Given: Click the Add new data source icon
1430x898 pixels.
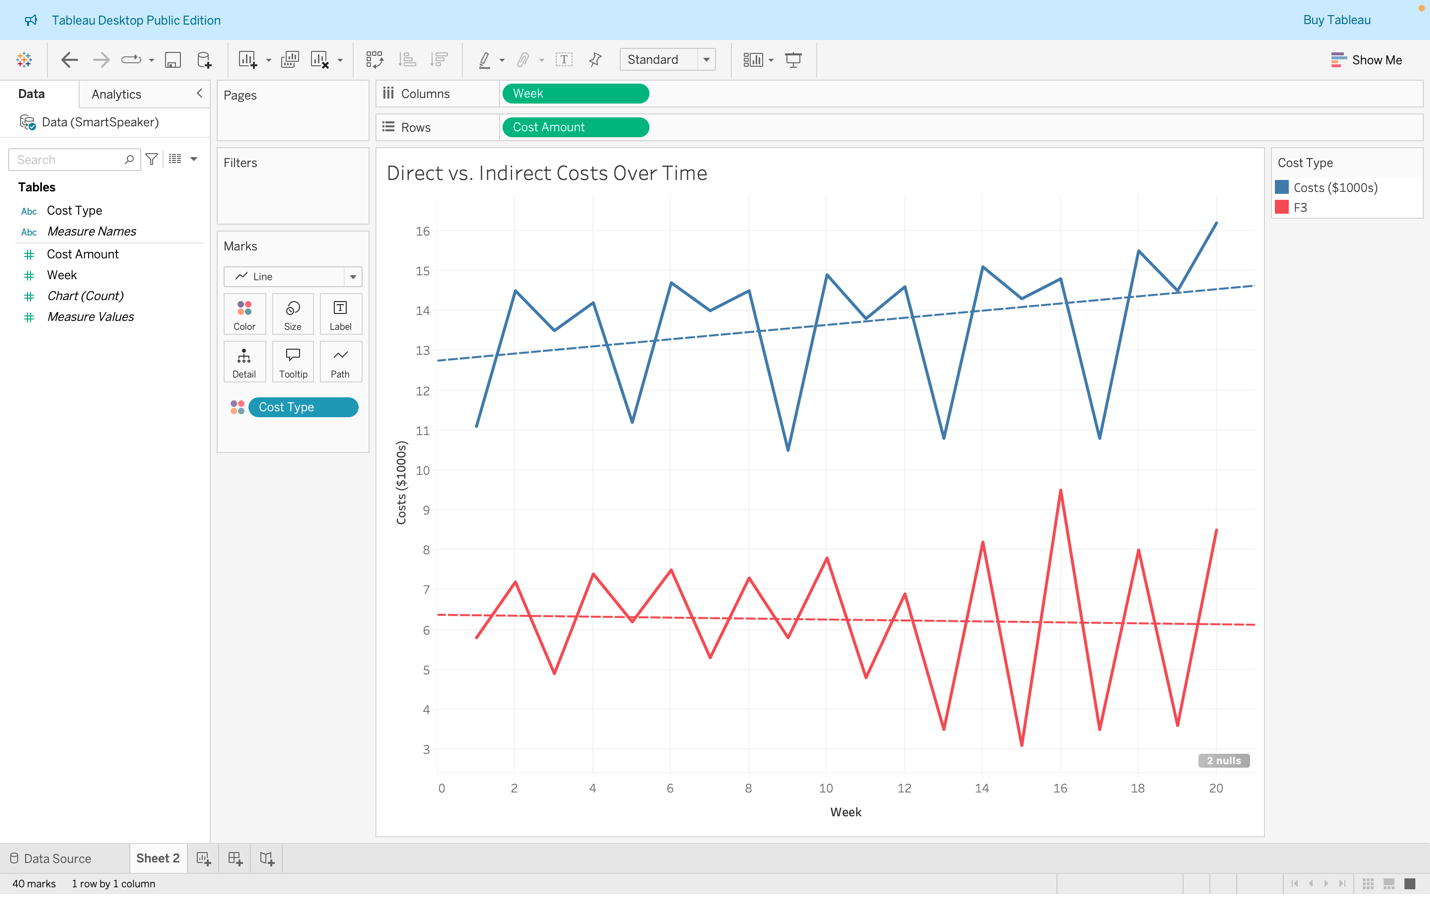Looking at the screenshot, I should [x=204, y=60].
